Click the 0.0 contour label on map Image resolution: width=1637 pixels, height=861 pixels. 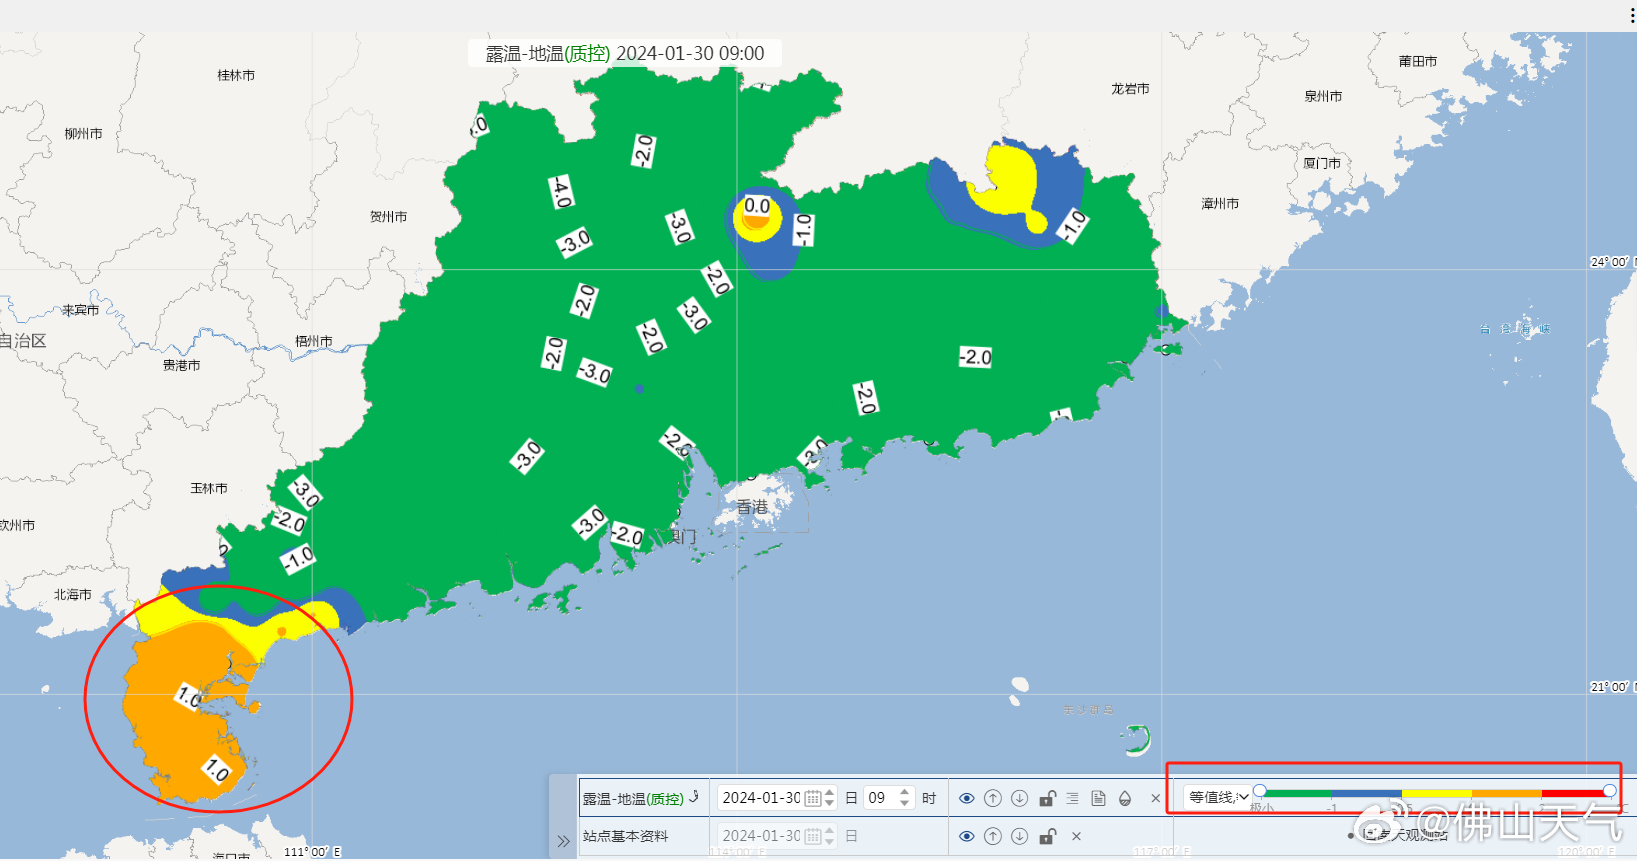(757, 206)
